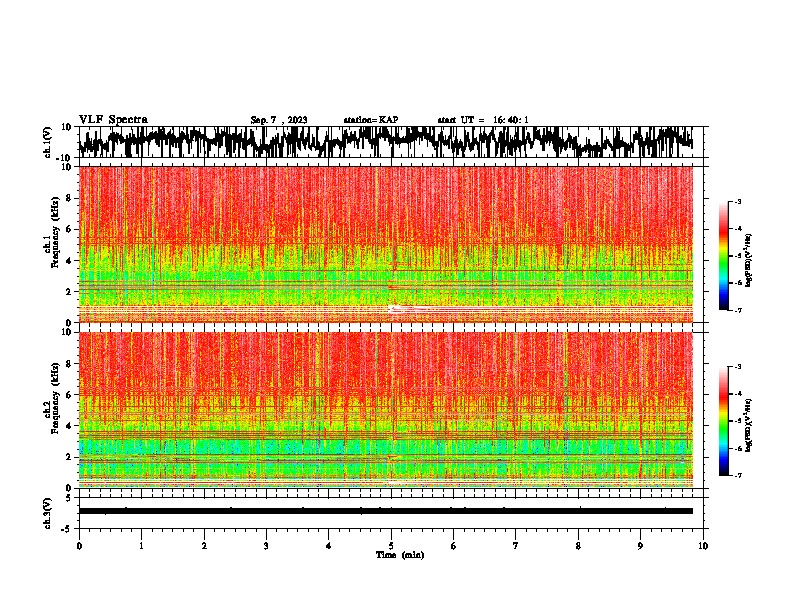This screenshot has height=612, width=792.
Task: Click the time axis tick label "5"
Action: 391,546
